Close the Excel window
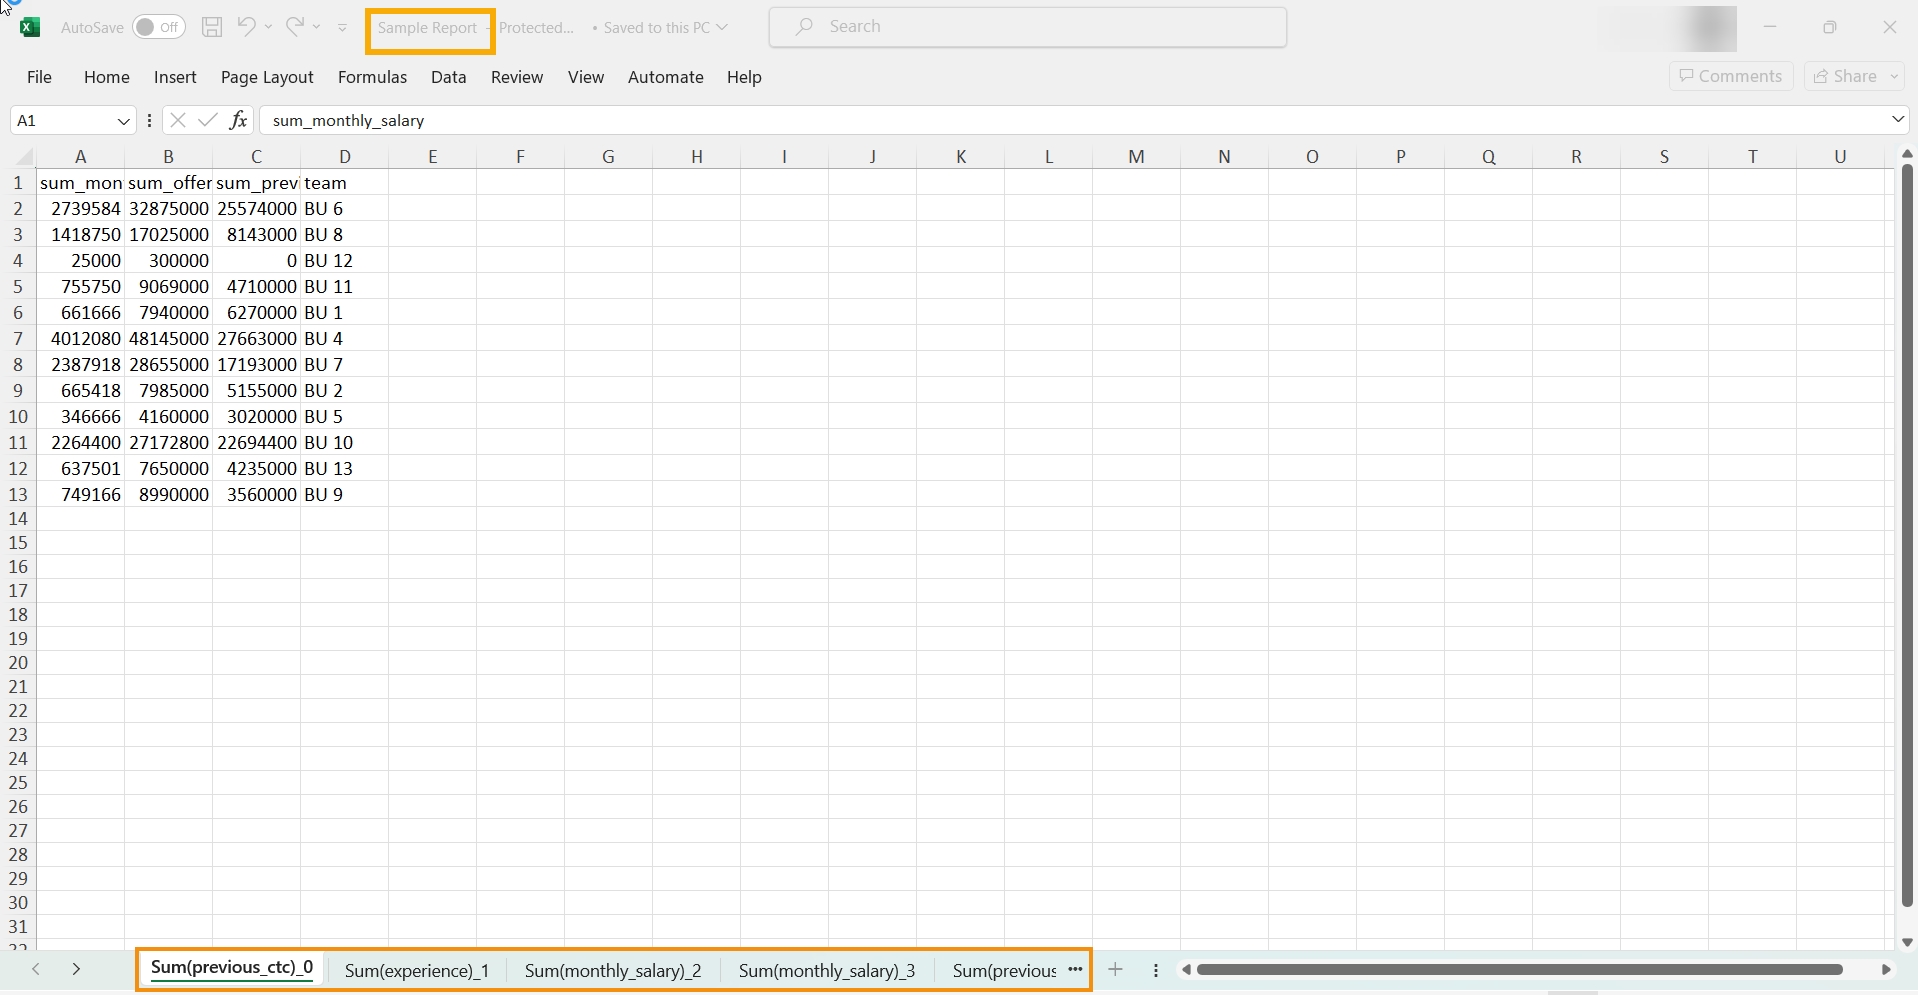The image size is (1918, 995). coord(1890,27)
